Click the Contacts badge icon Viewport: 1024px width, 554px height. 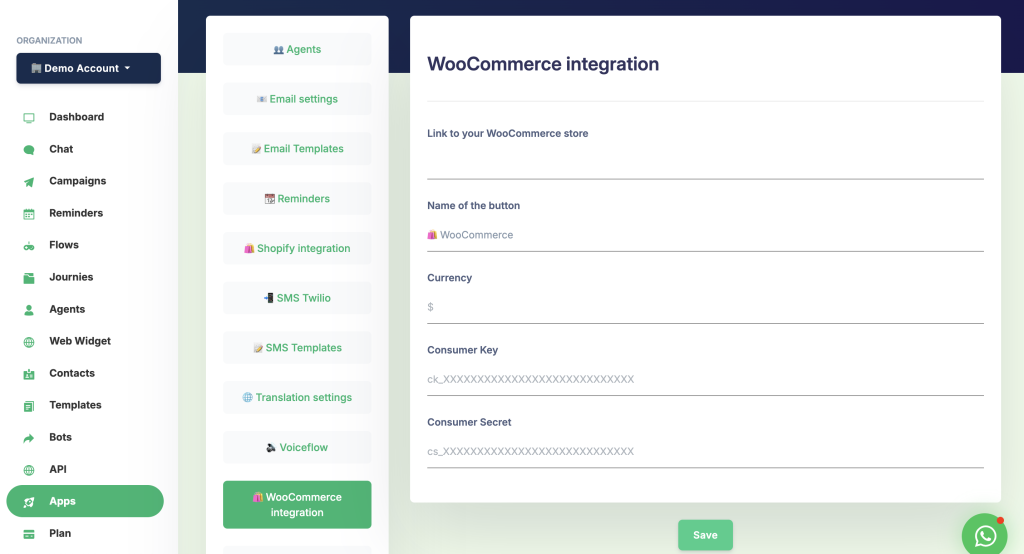(x=29, y=374)
